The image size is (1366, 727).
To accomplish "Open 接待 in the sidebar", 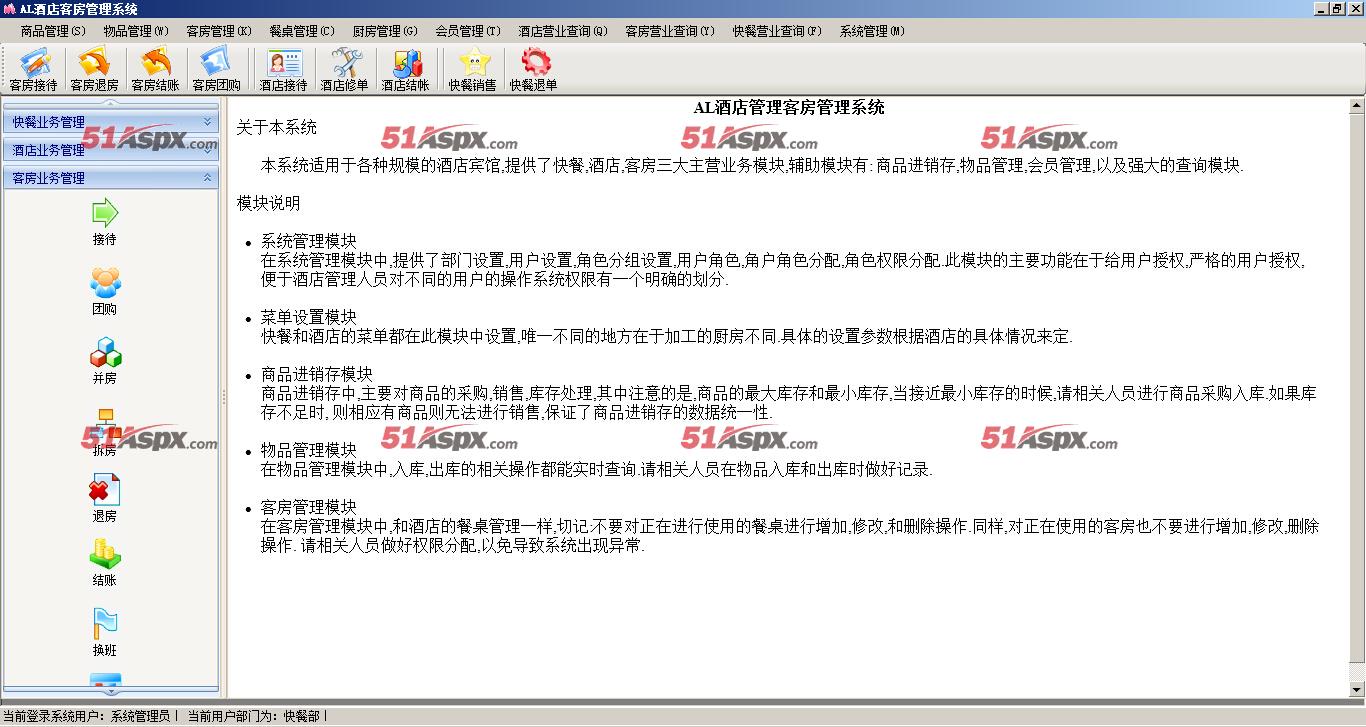I will click(104, 222).
